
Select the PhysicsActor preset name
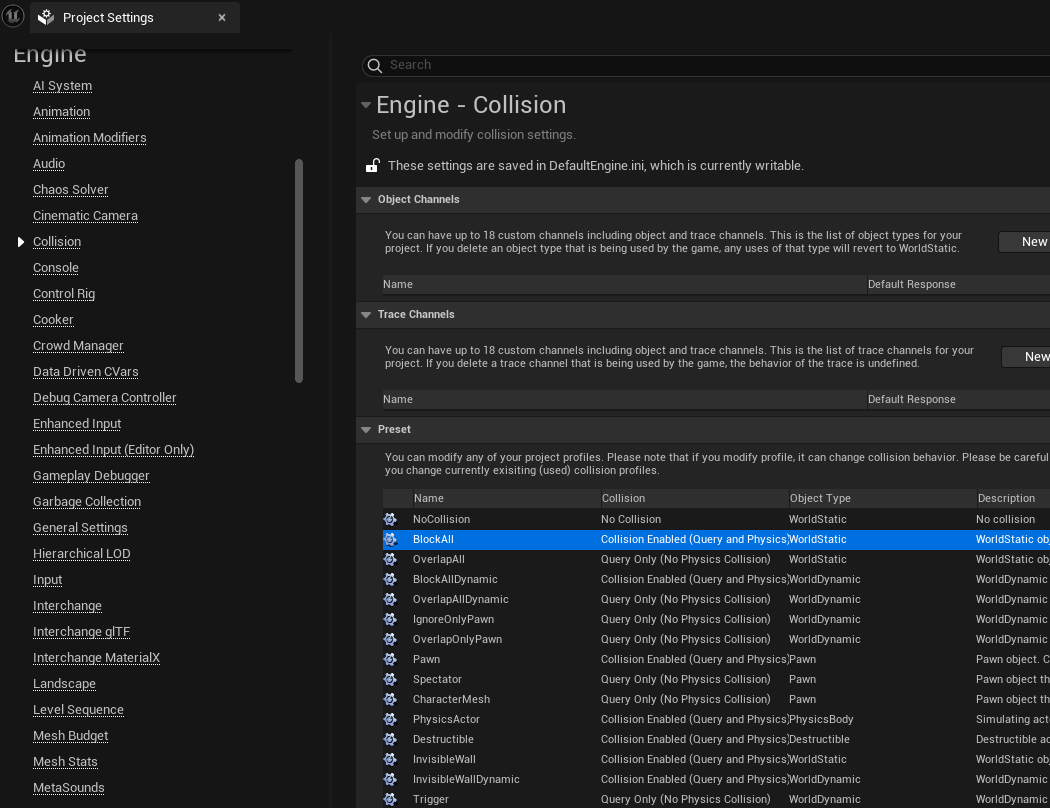click(446, 720)
